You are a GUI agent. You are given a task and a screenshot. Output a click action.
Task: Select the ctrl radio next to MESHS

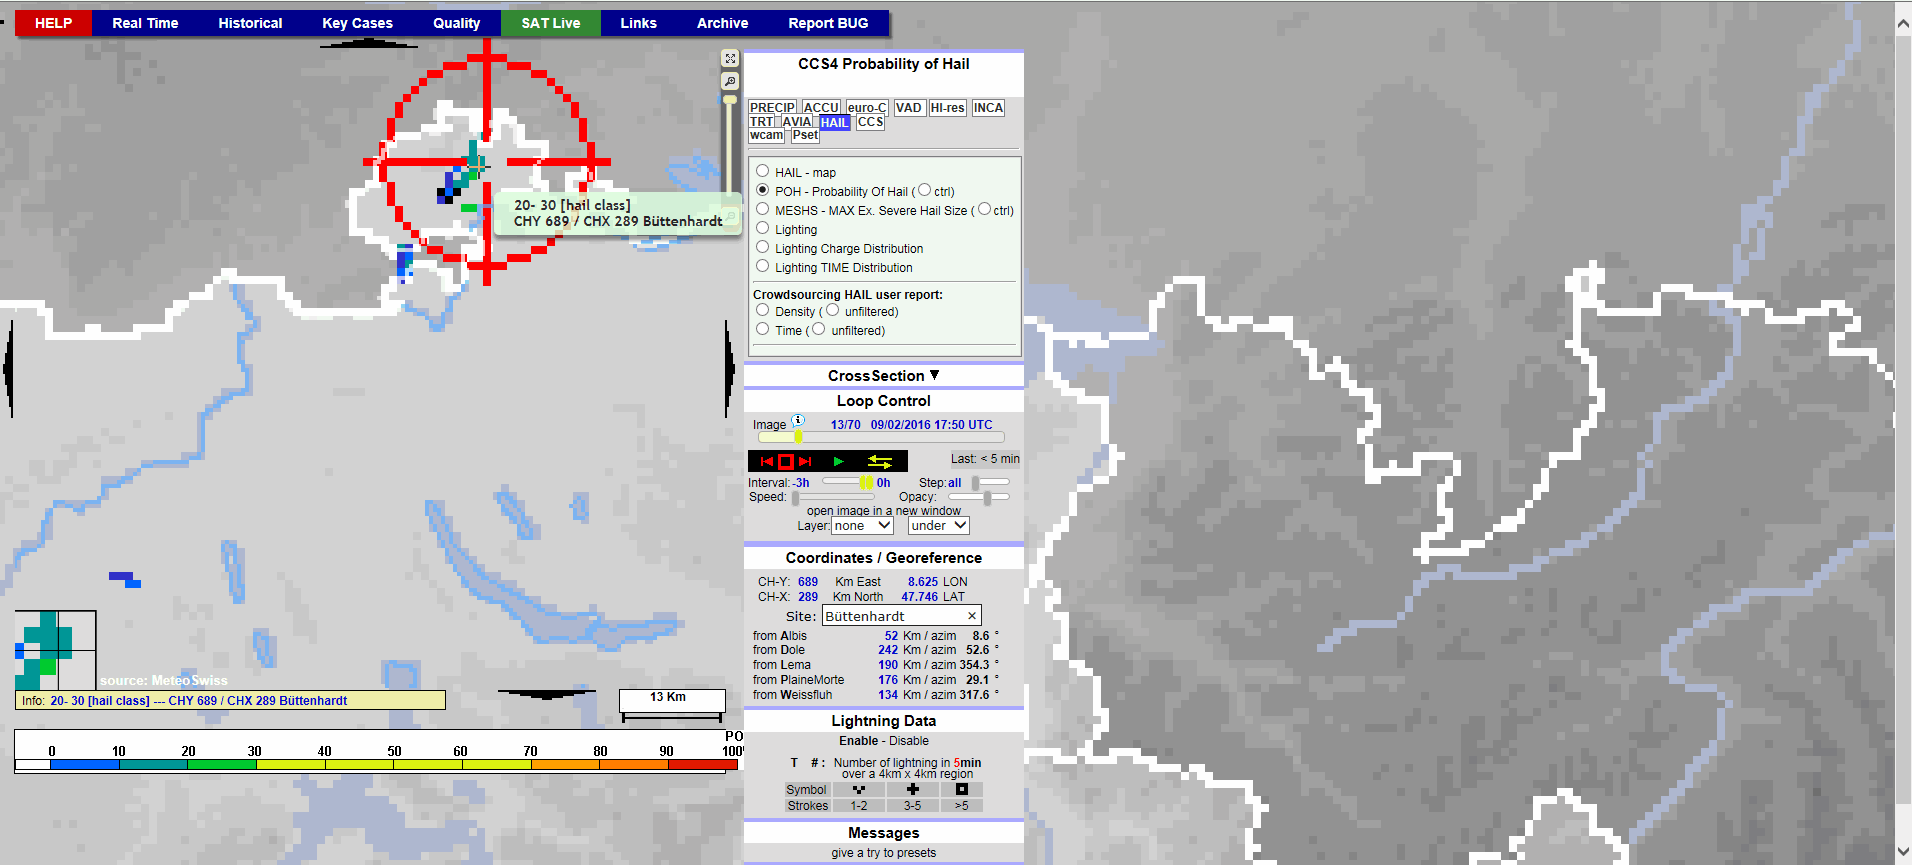[x=985, y=209]
